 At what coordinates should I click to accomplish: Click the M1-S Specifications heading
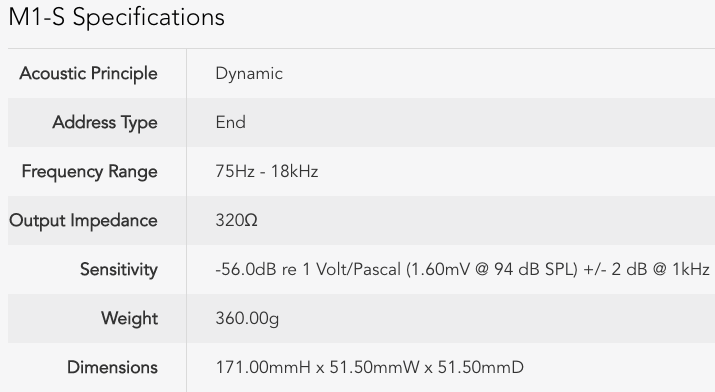117,17
